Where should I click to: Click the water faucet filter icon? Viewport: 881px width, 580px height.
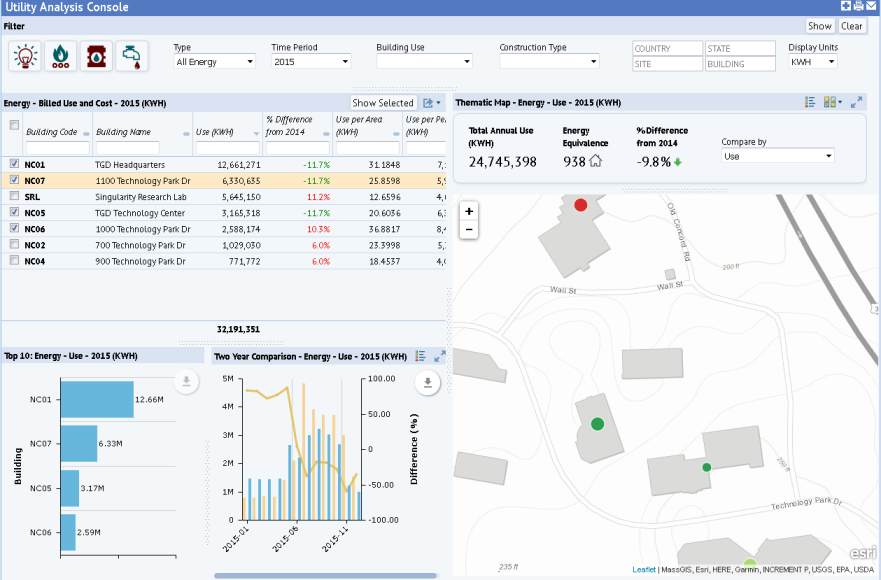pyautogui.click(x=132, y=56)
